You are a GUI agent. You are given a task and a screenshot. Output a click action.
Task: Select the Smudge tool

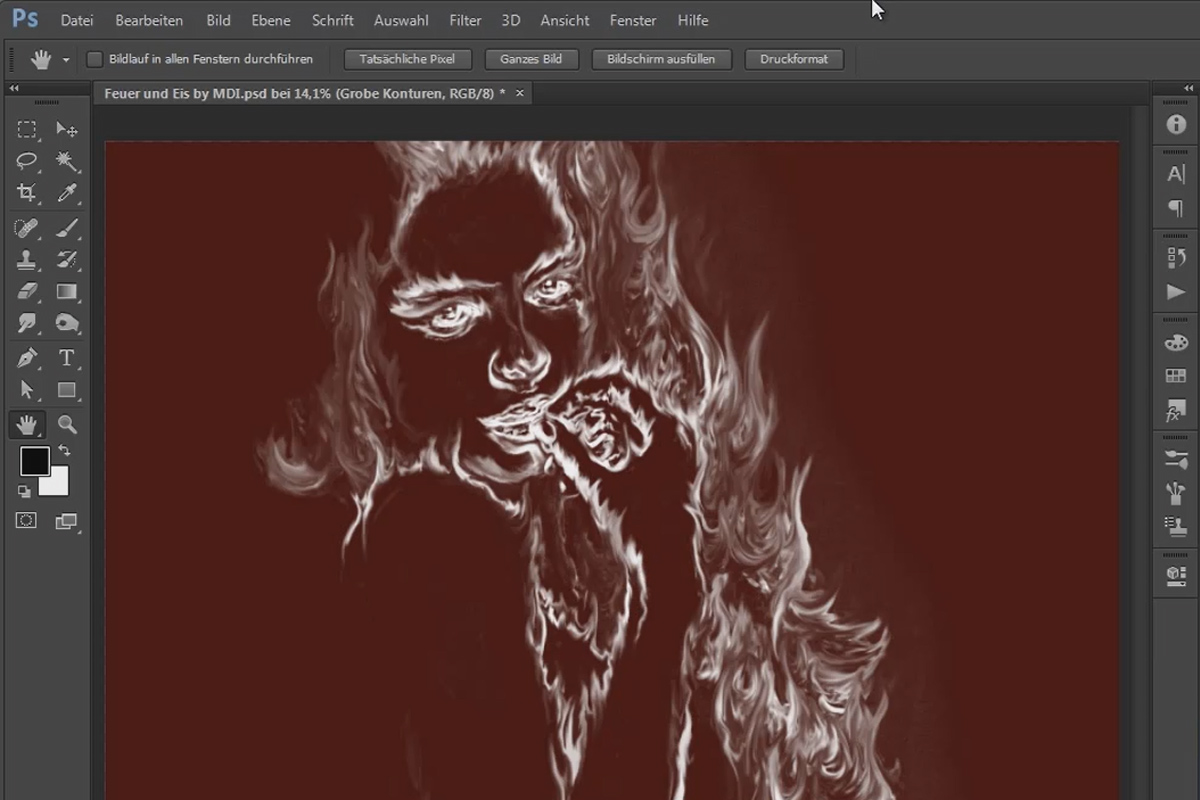(27, 323)
